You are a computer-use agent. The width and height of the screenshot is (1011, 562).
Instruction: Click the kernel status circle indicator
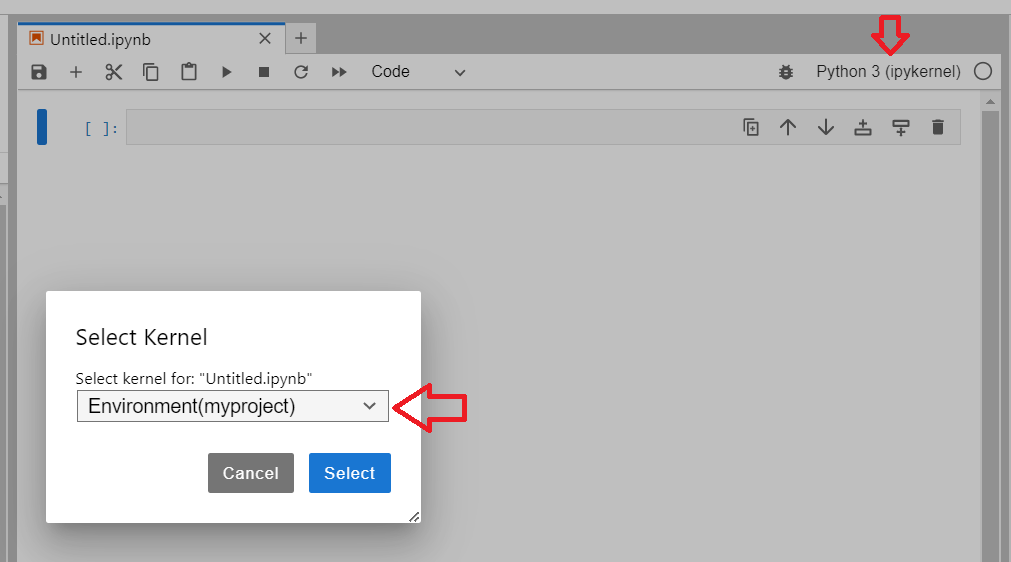click(983, 72)
